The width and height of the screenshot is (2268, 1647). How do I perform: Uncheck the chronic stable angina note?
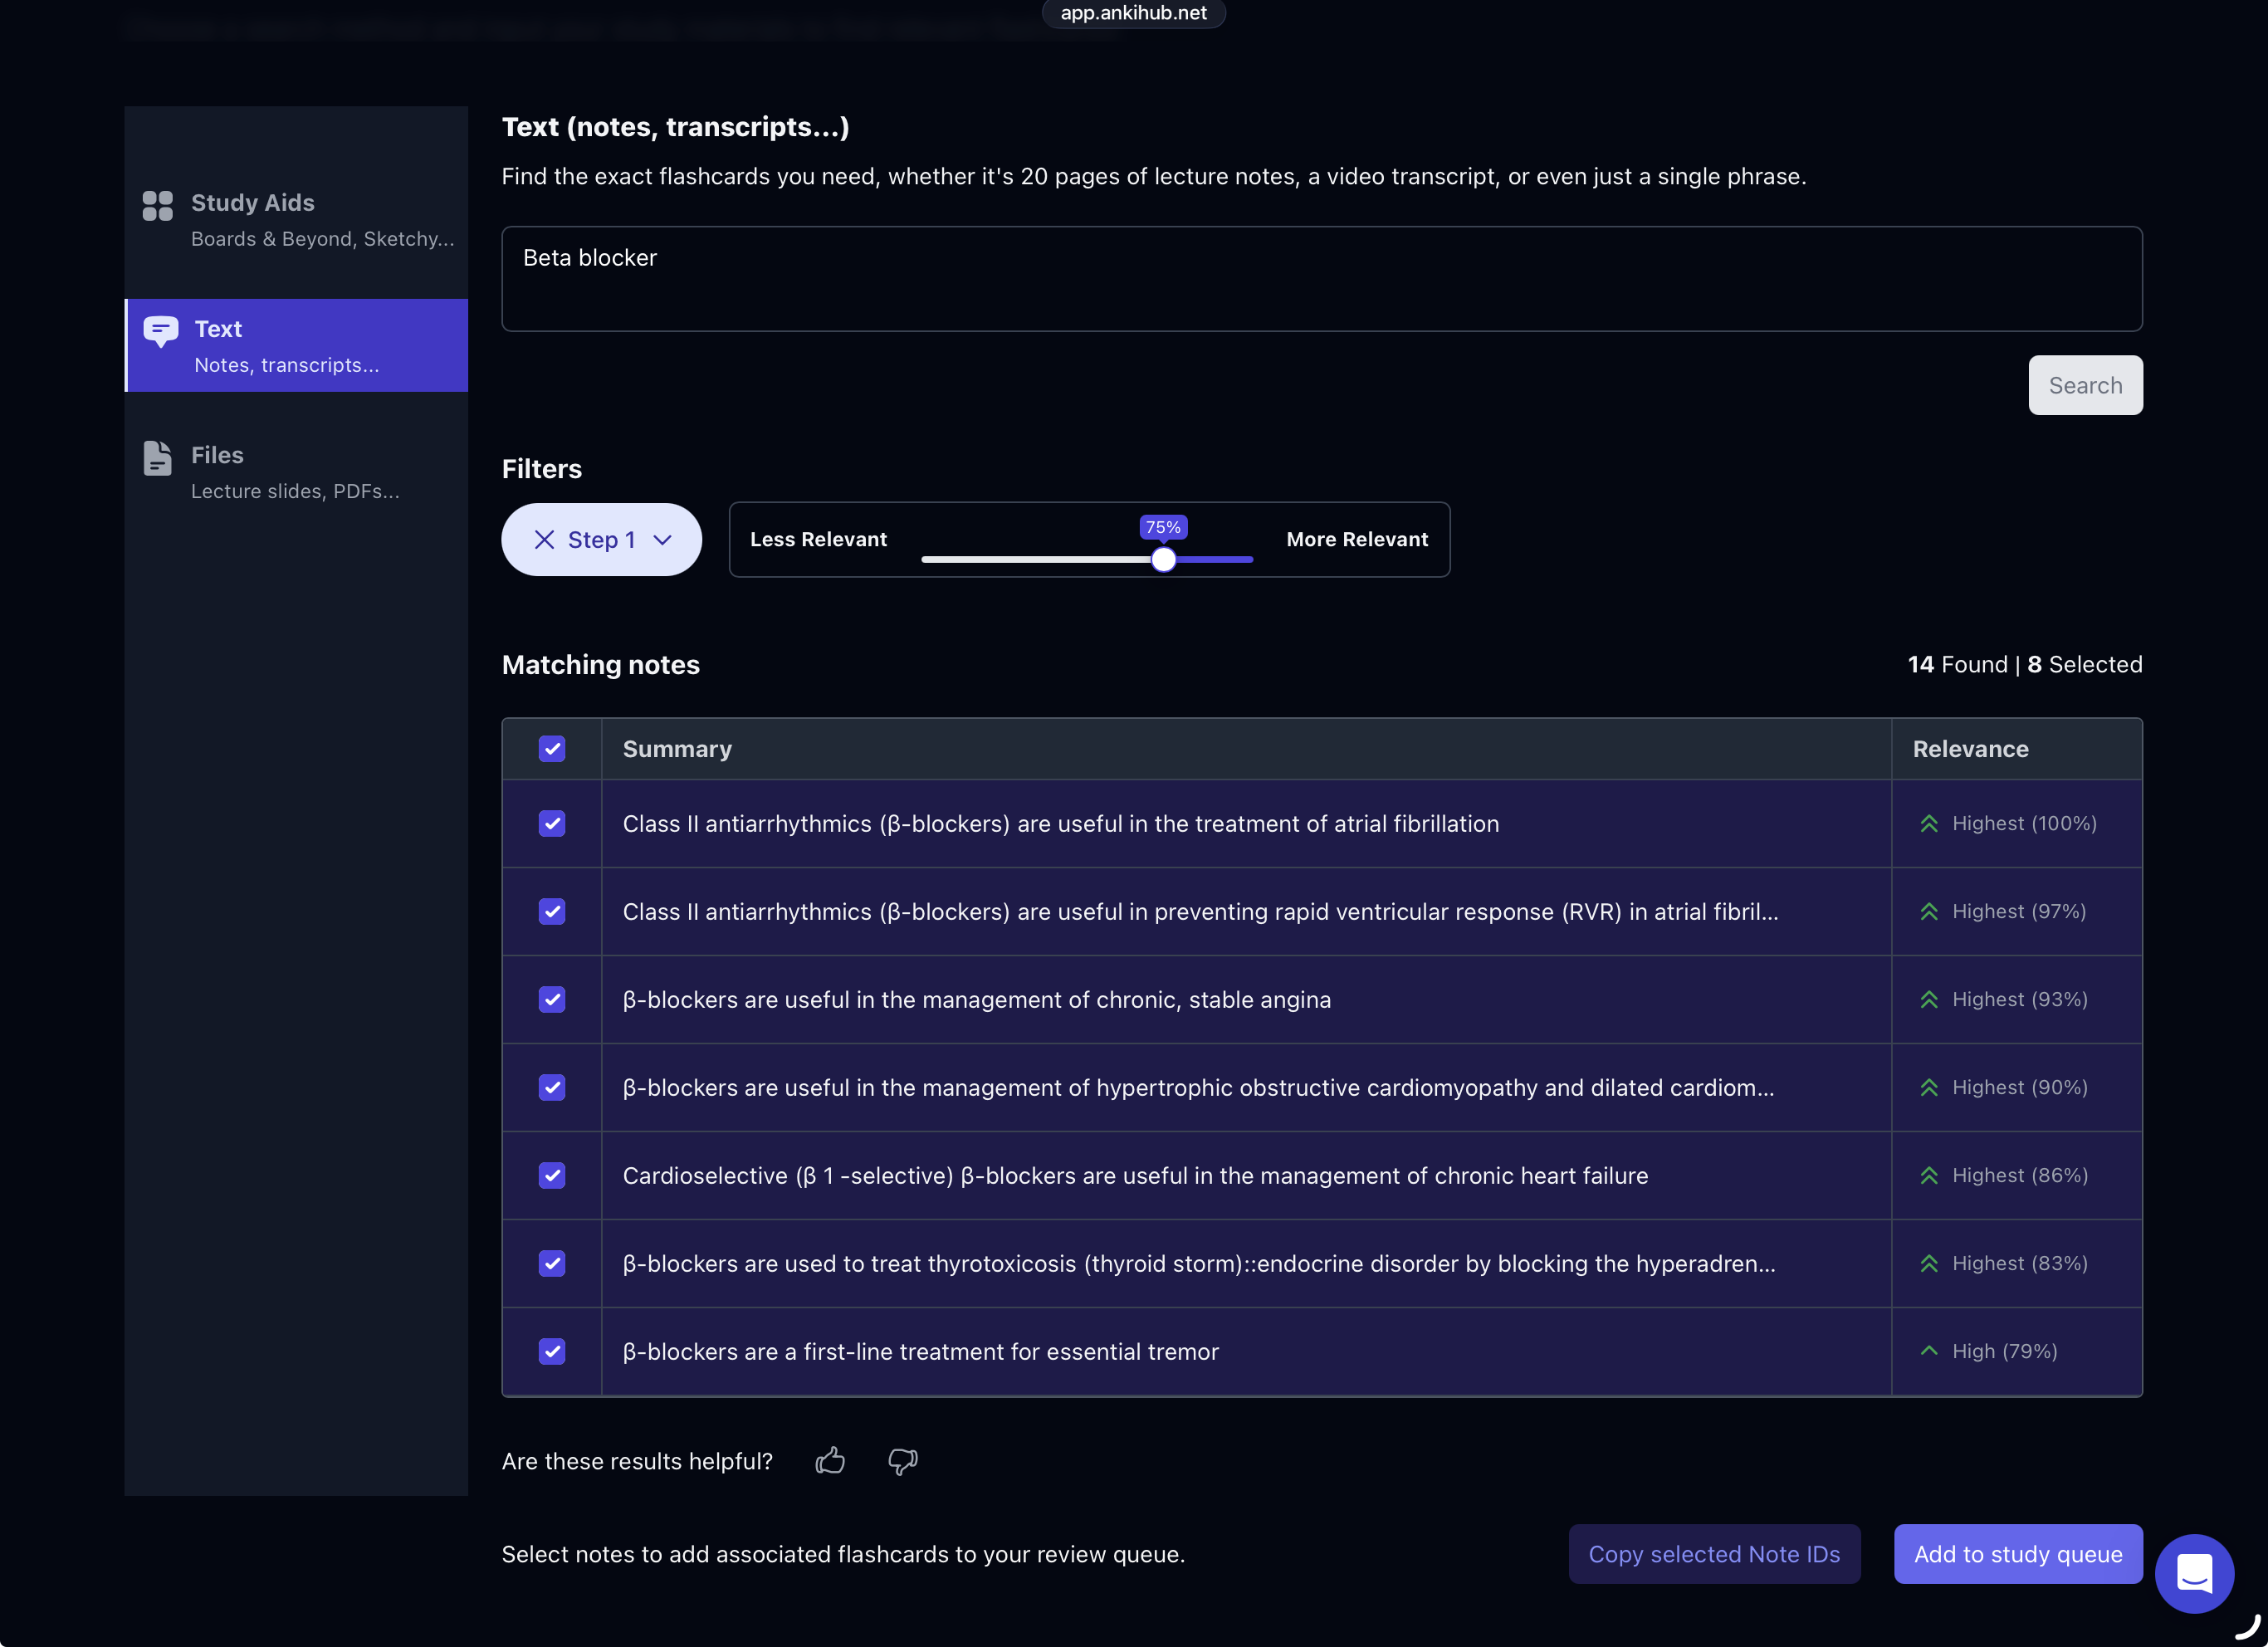point(552,1000)
